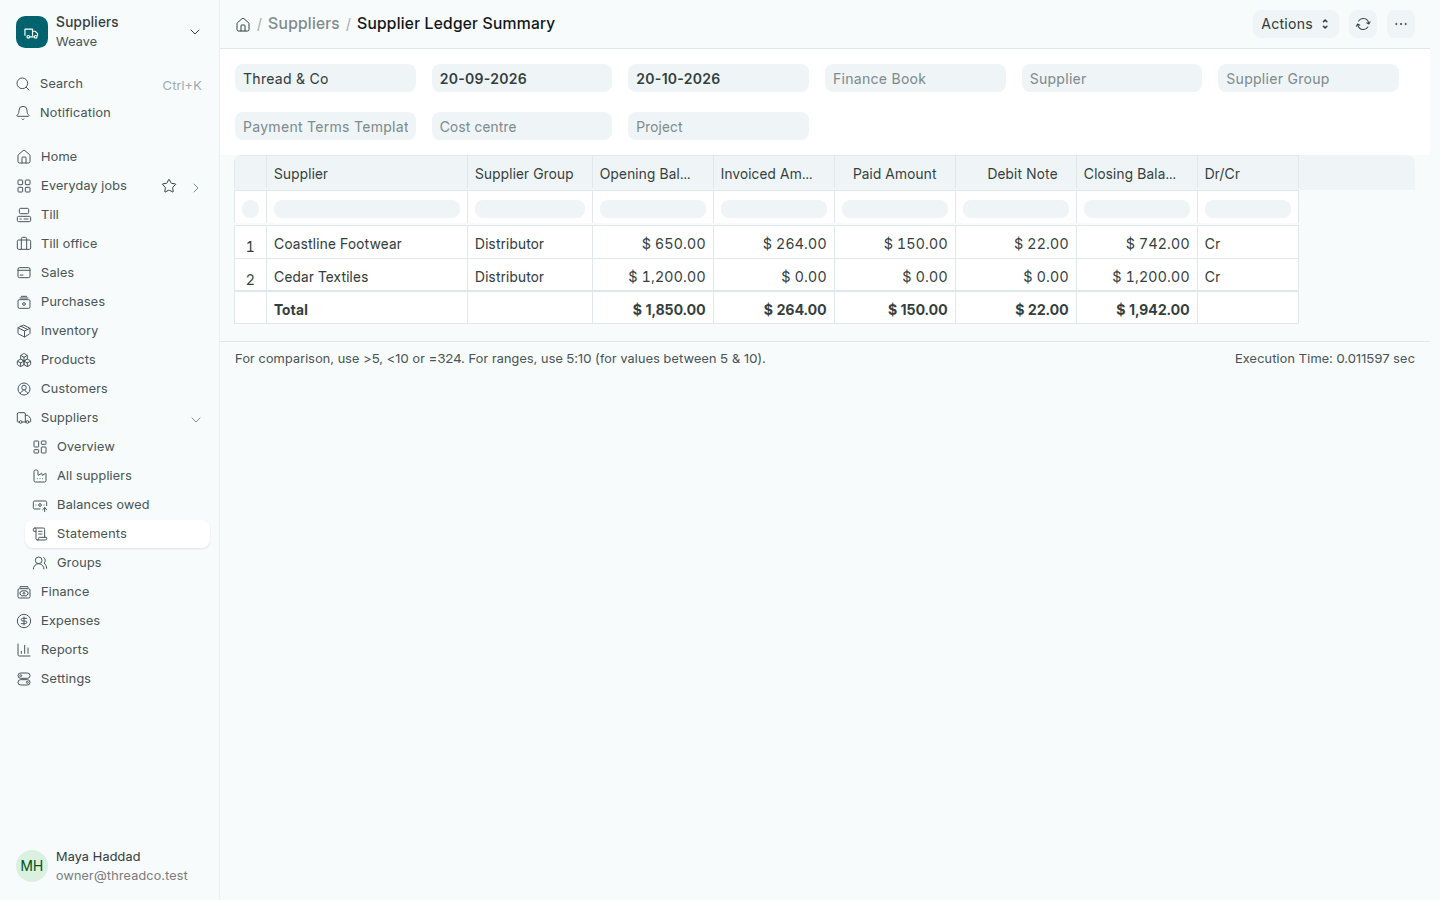This screenshot has height=900, width=1440.
Task: Click the Suppliers breadcrumb link
Action: point(304,24)
